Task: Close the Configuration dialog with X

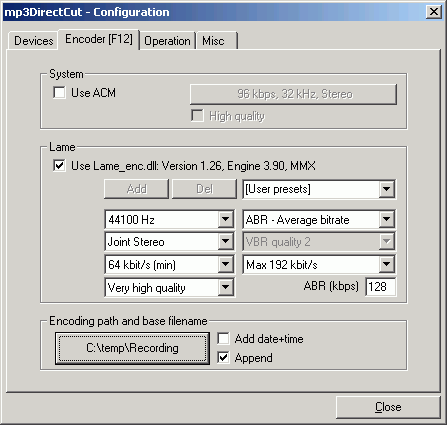Action: [x=434, y=12]
